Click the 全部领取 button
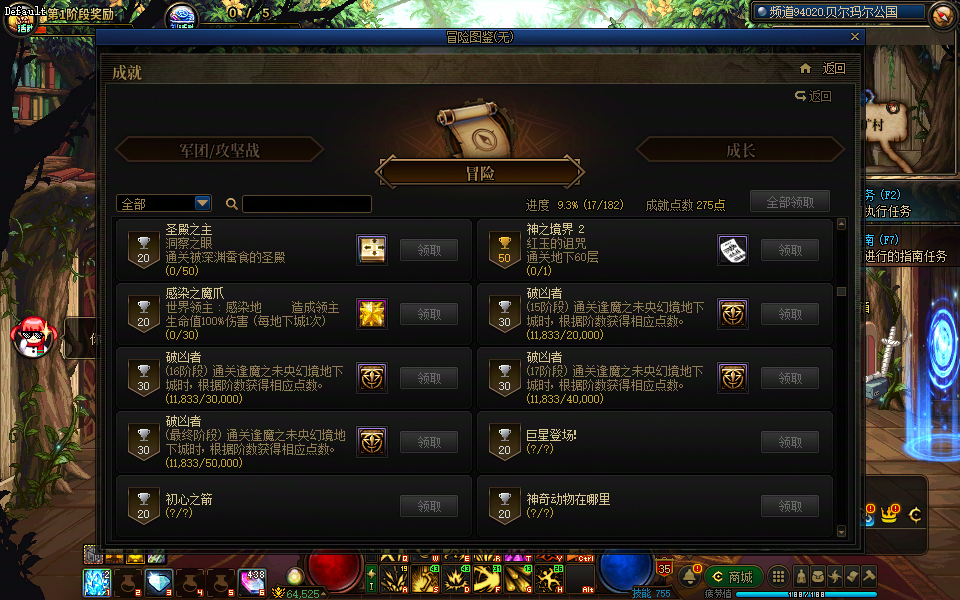Viewport: 960px width, 600px height. (790, 202)
